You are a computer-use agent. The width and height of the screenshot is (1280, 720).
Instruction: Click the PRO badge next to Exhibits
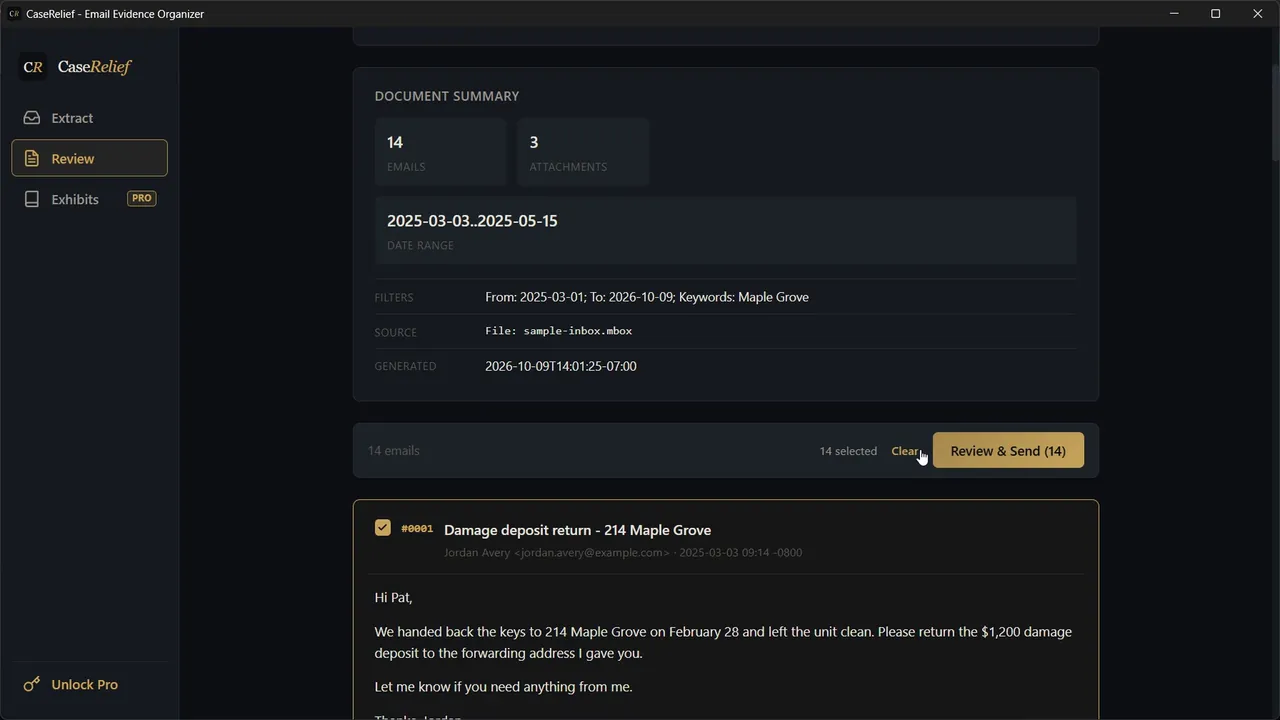click(142, 198)
